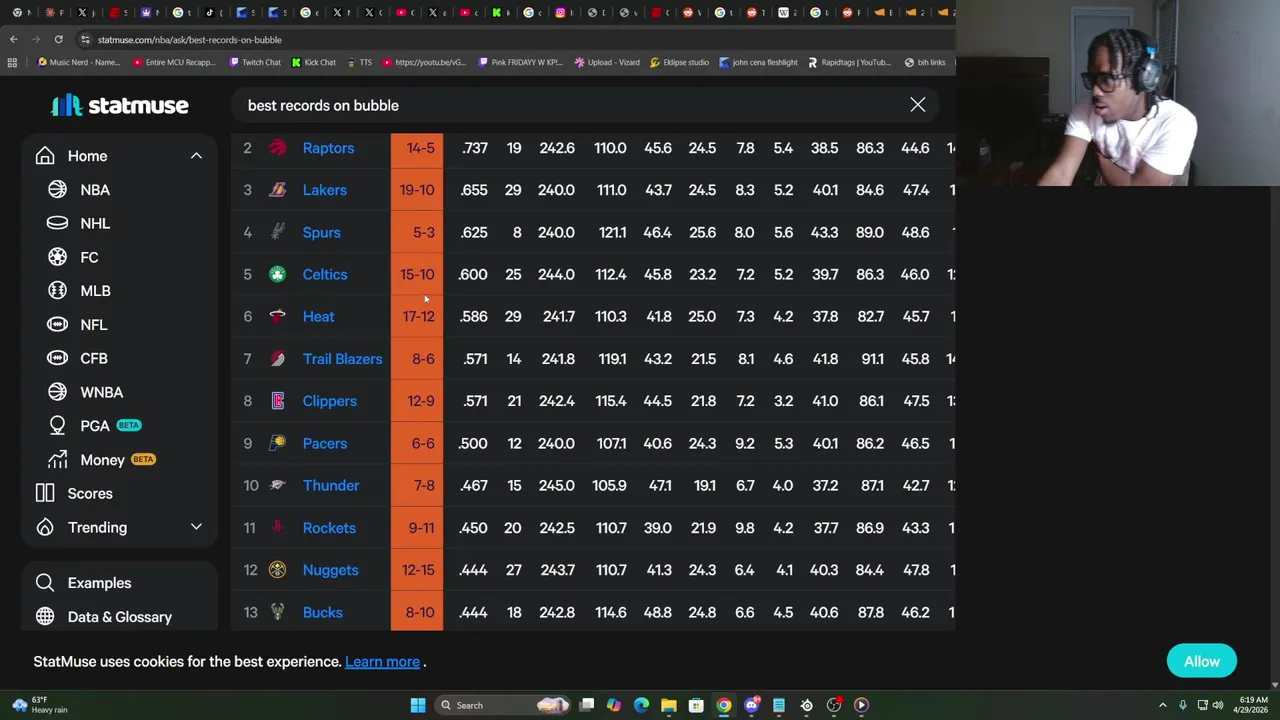This screenshot has height=720, width=1280.
Task: Open the Eklipse studio bookmark
Action: pyautogui.click(x=679, y=62)
